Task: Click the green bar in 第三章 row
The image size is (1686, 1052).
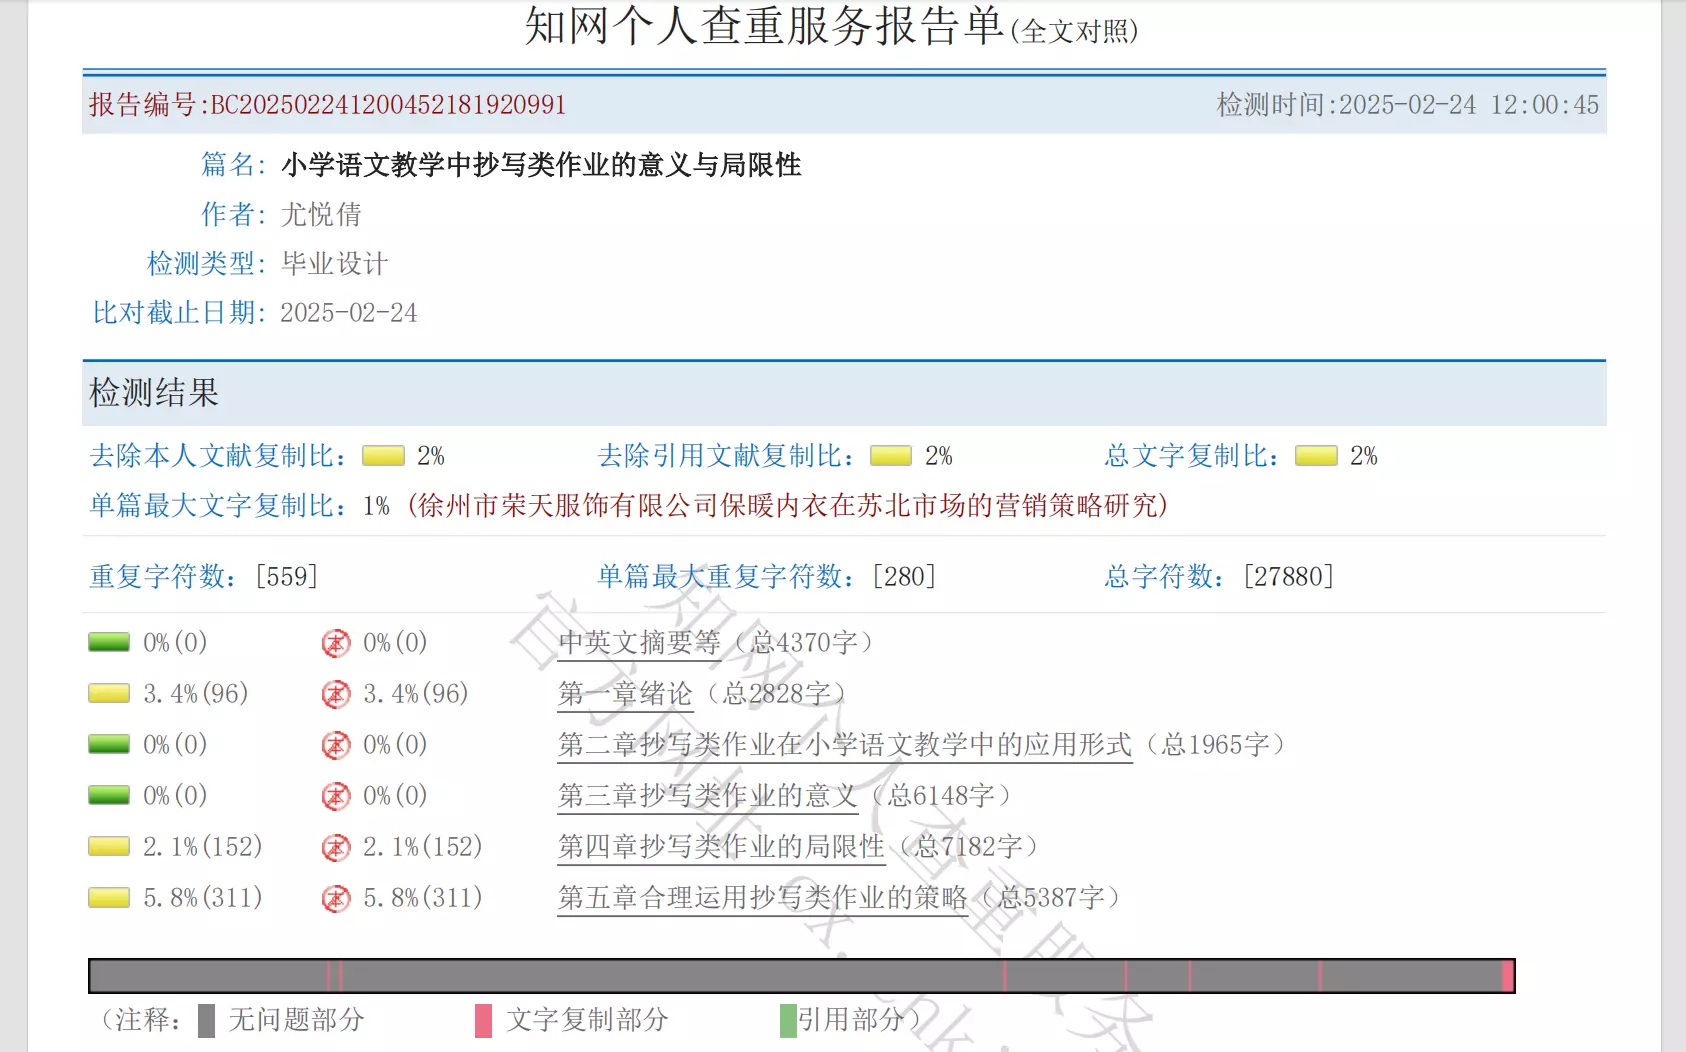Action: coord(109,795)
